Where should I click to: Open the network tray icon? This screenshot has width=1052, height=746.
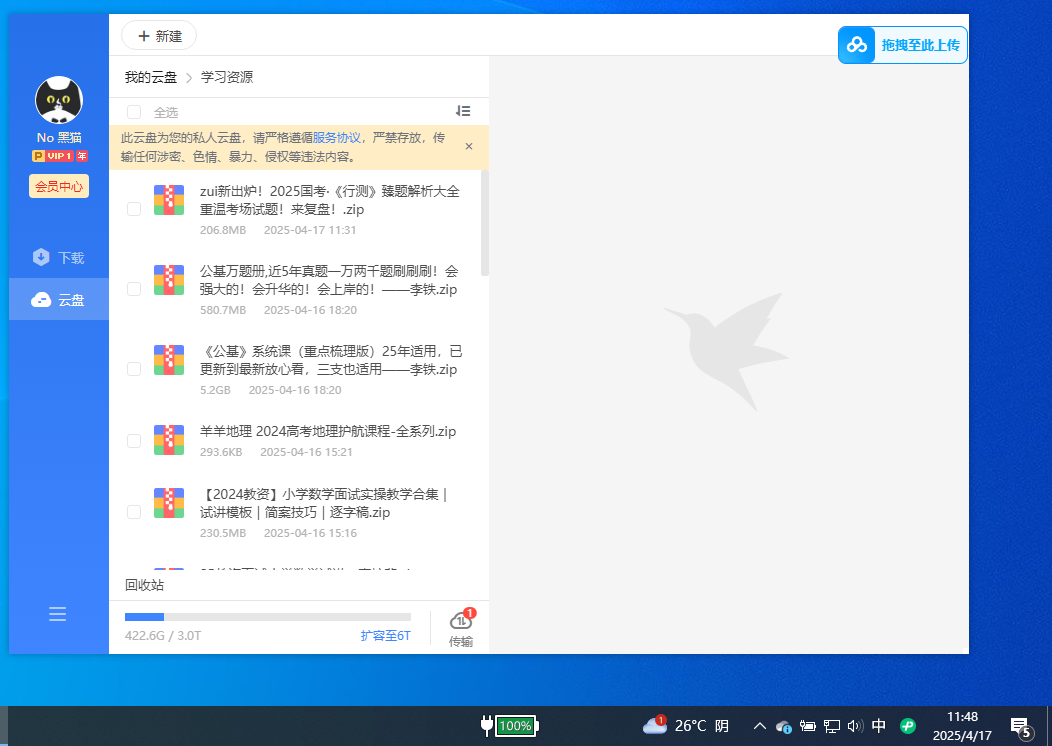(832, 726)
